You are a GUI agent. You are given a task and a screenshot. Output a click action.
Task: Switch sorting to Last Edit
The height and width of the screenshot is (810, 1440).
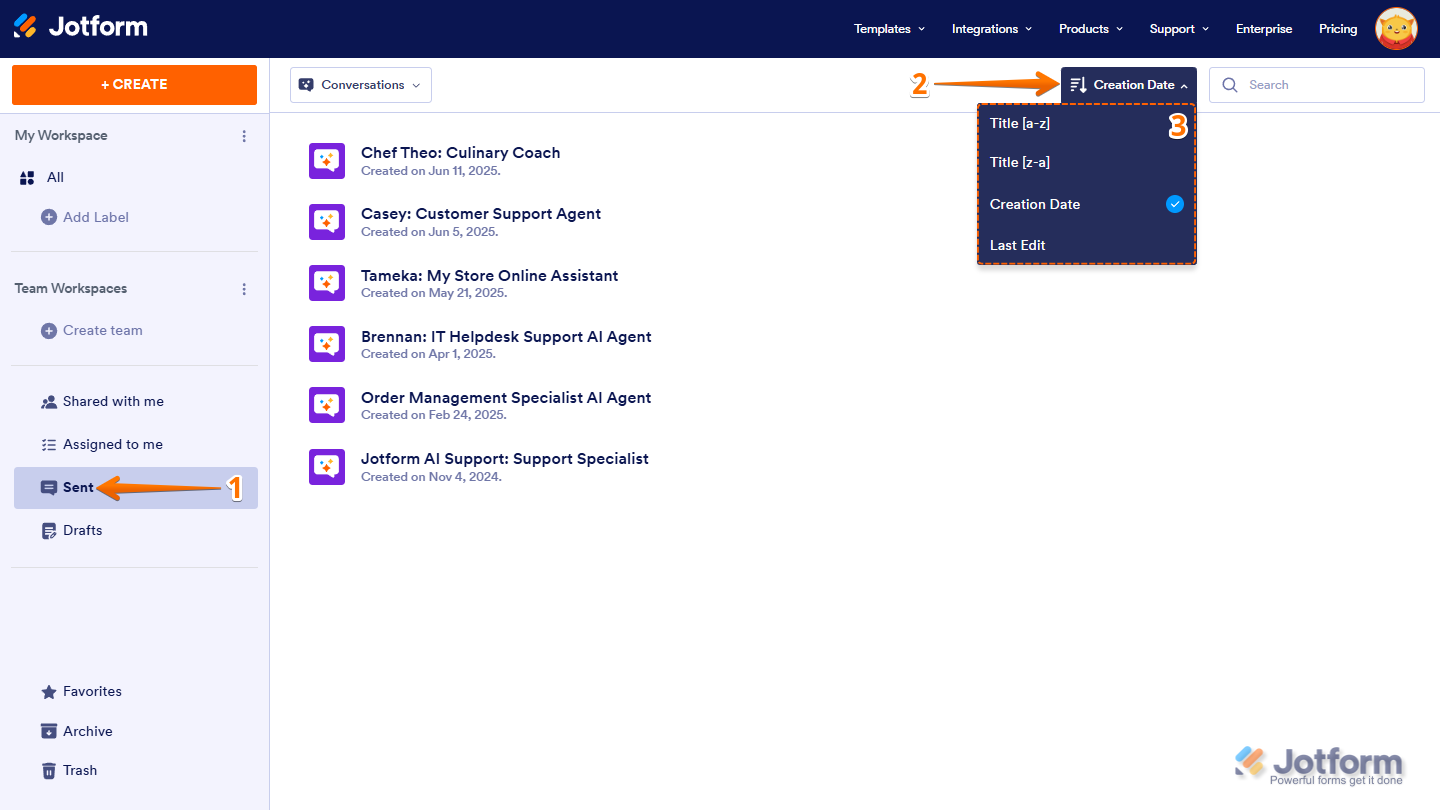[1018, 245]
